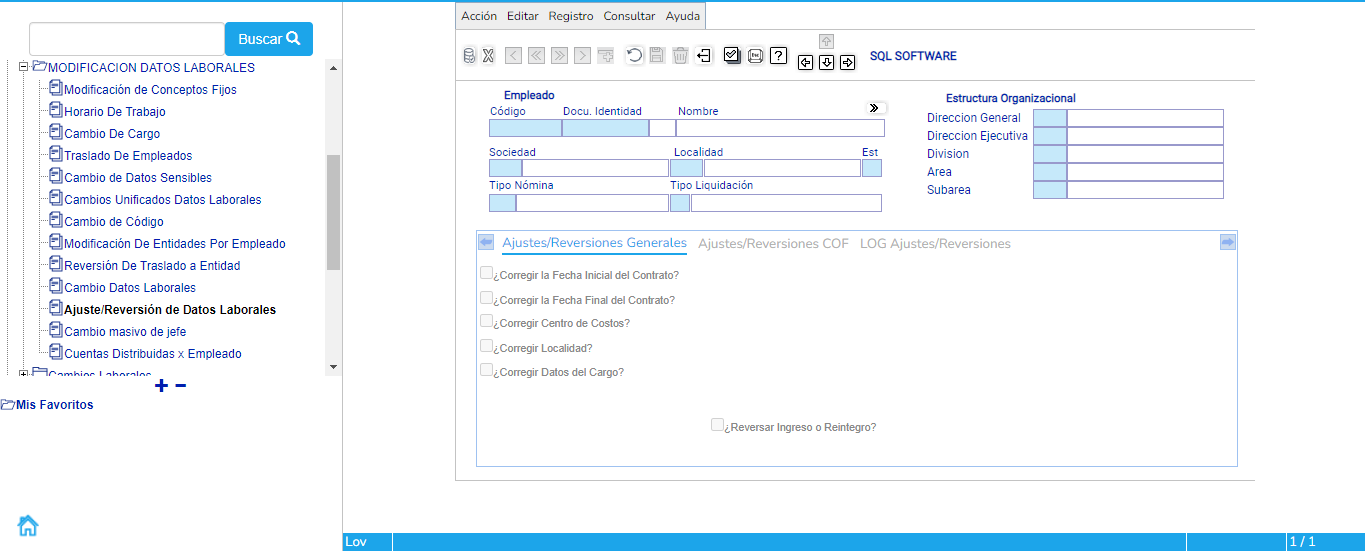Viewport: 1365px width, 551px height.
Task: Open Traslado De Empleados item
Action: coord(128,156)
